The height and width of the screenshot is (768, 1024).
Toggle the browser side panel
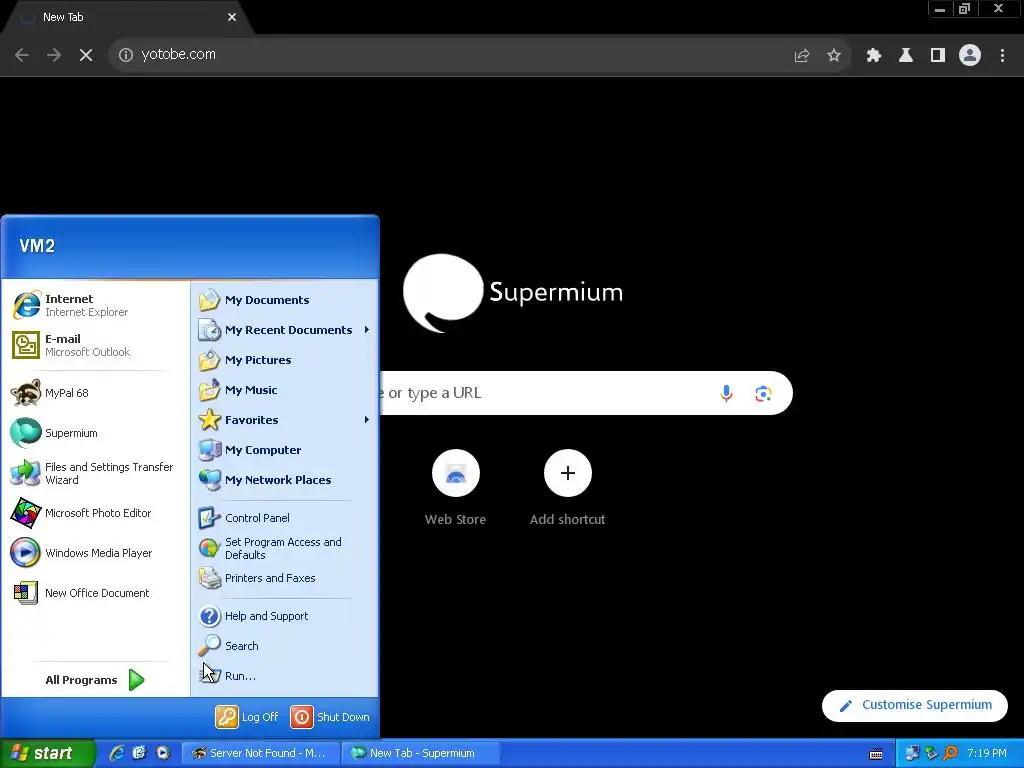[938, 56]
